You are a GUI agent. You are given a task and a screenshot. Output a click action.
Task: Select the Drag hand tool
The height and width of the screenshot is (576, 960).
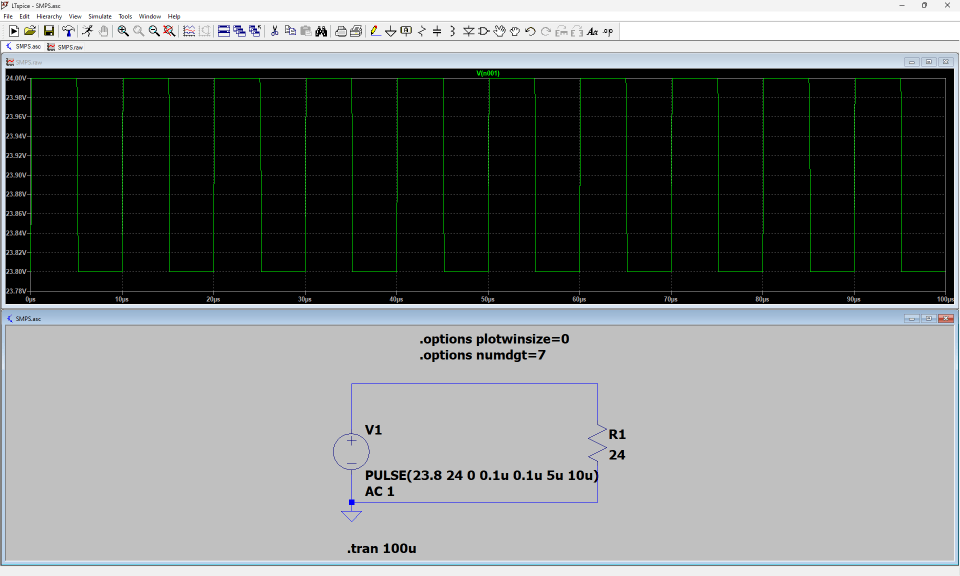pyautogui.click(x=515, y=31)
